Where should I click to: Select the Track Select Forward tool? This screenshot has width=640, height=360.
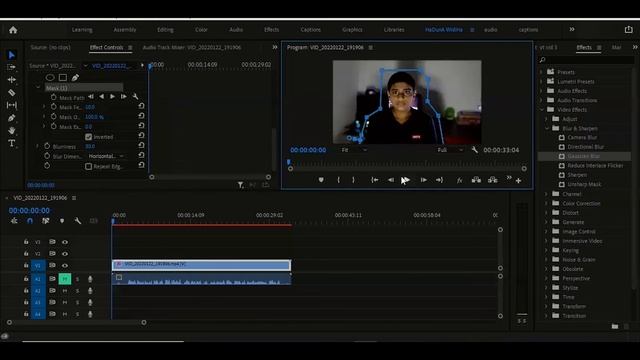(11, 67)
